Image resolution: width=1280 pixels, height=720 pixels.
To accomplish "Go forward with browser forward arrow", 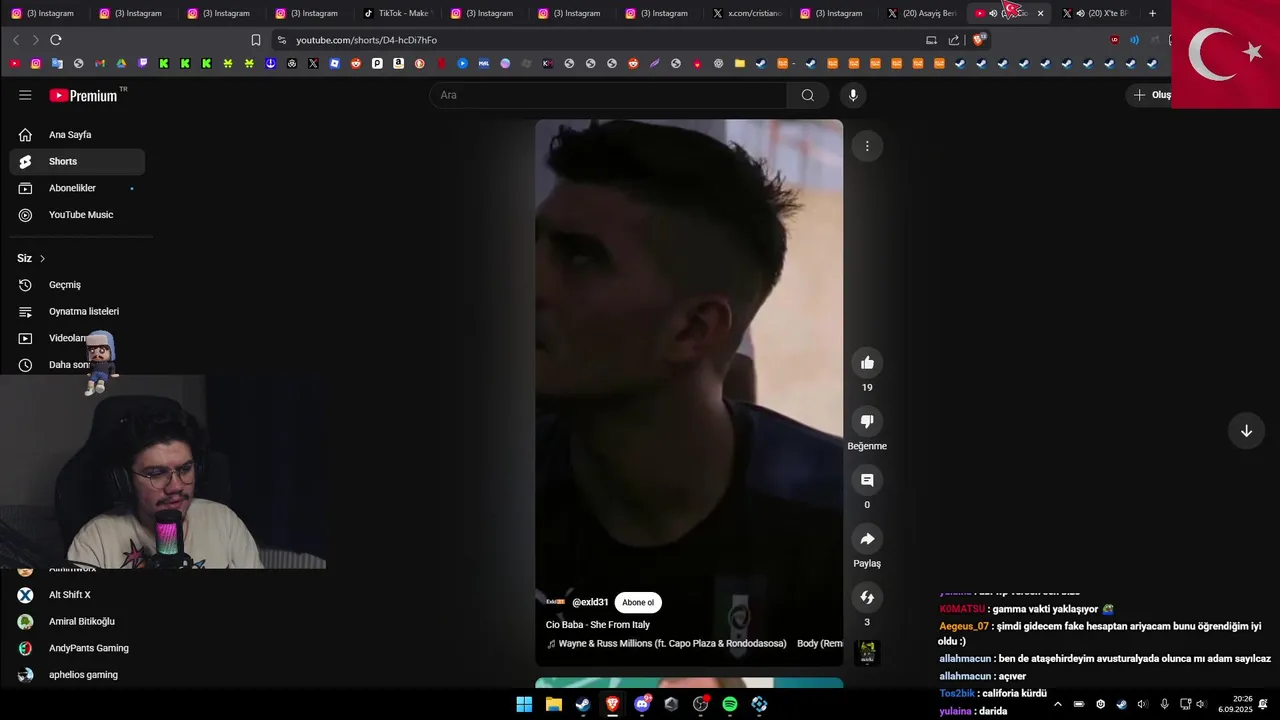I will (x=36, y=40).
